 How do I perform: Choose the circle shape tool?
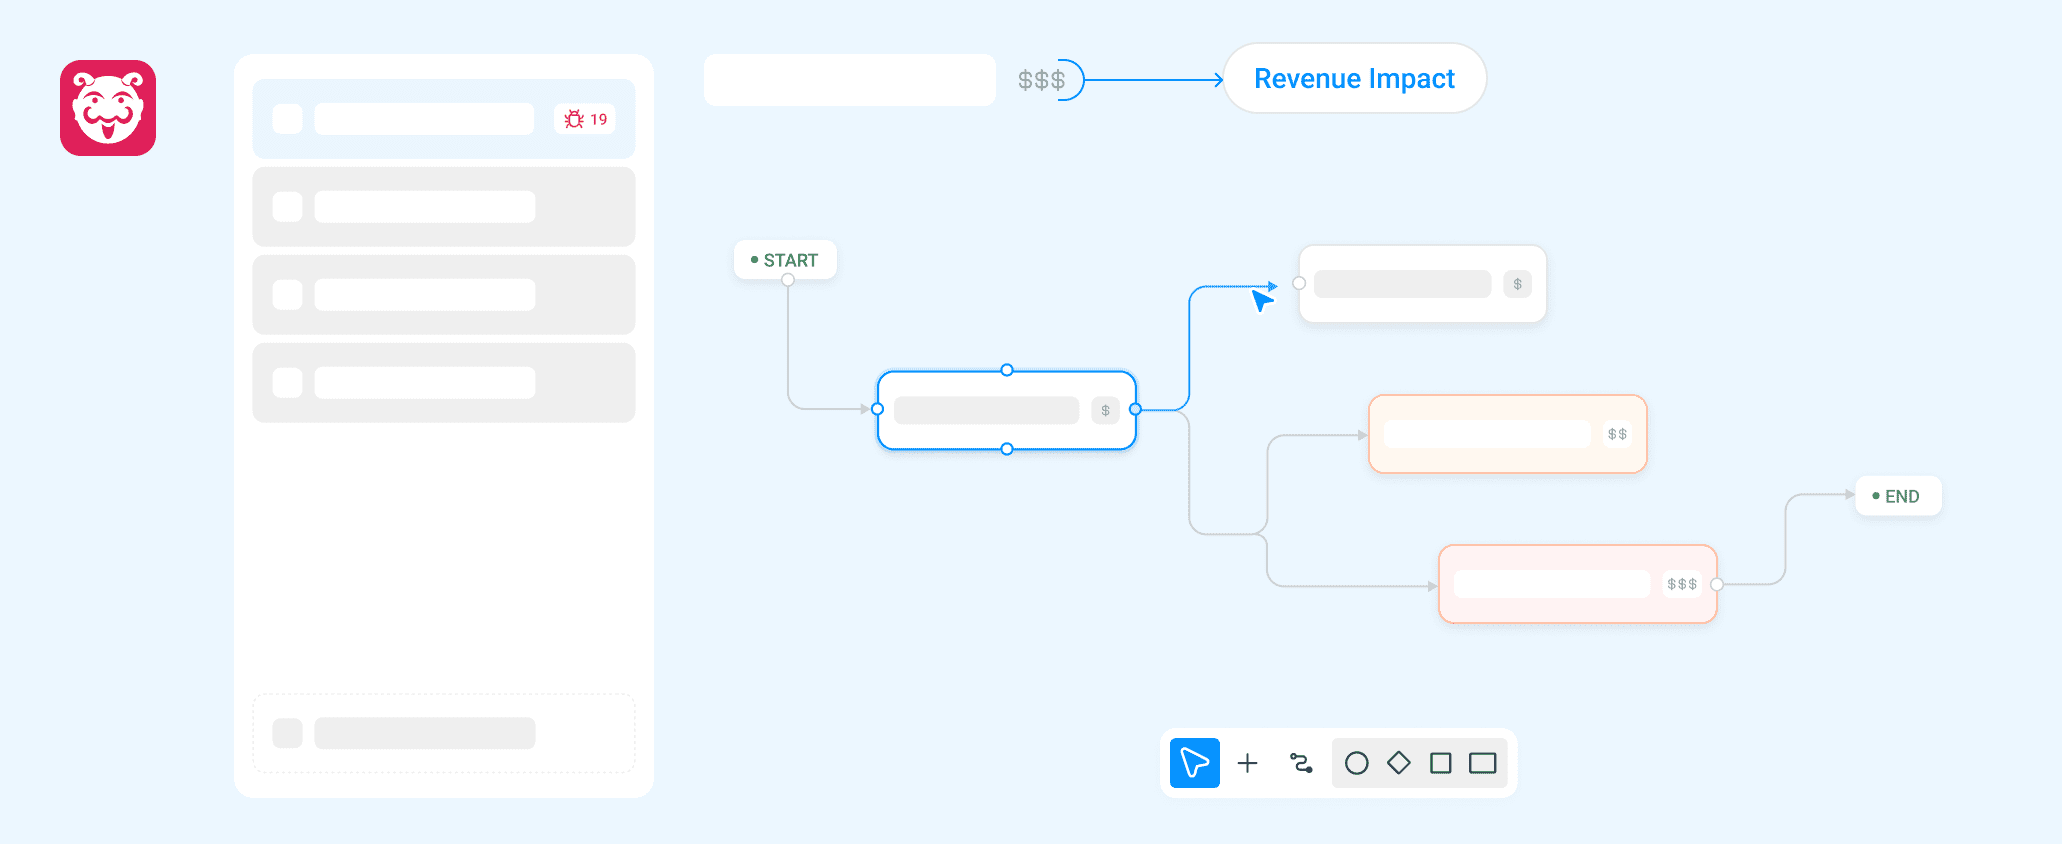pyautogui.click(x=1356, y=764)
